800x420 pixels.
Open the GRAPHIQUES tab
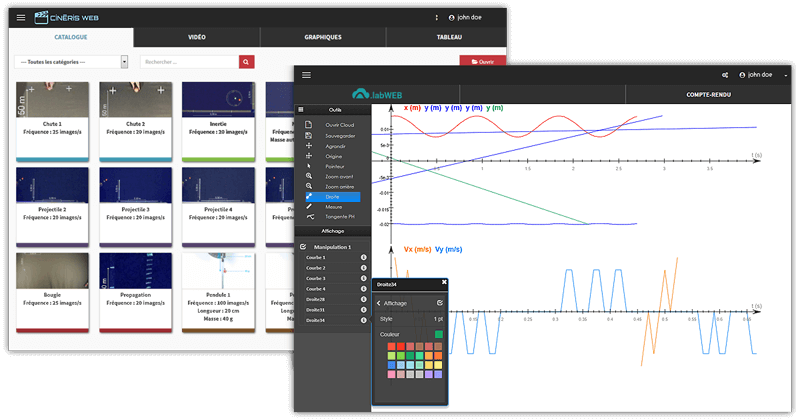323,37
